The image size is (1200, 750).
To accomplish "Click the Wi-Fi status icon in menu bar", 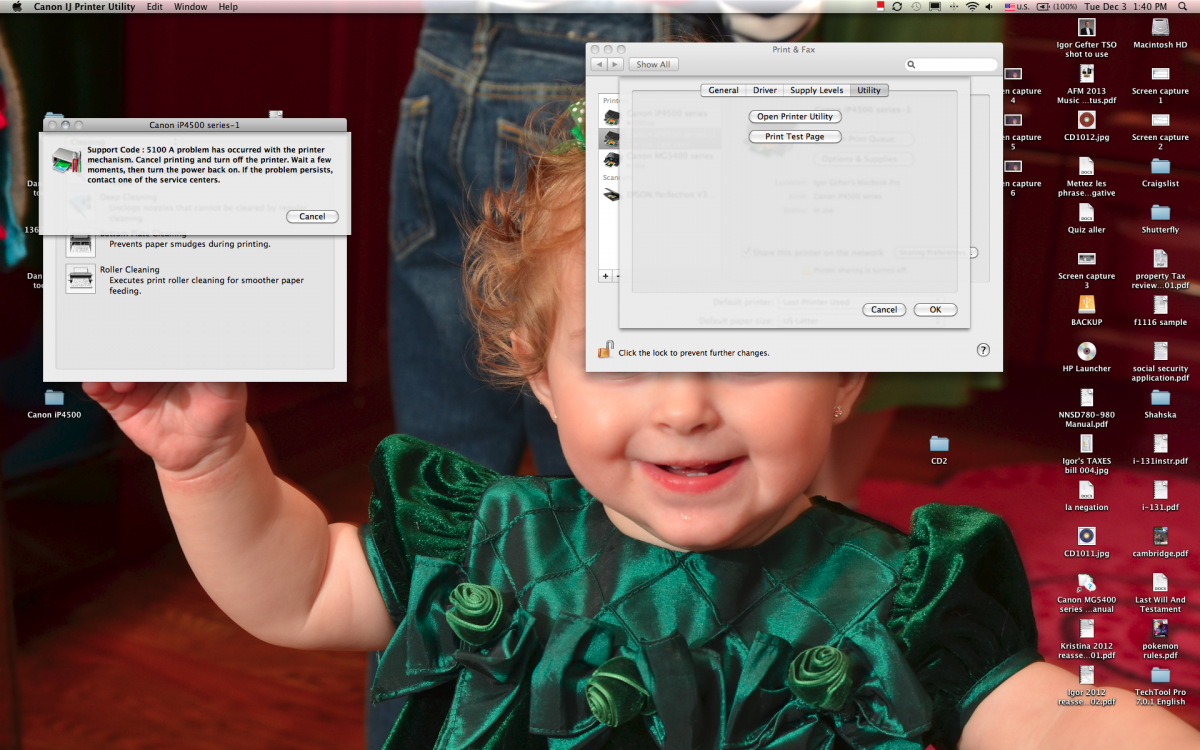I will pos(971,7).
